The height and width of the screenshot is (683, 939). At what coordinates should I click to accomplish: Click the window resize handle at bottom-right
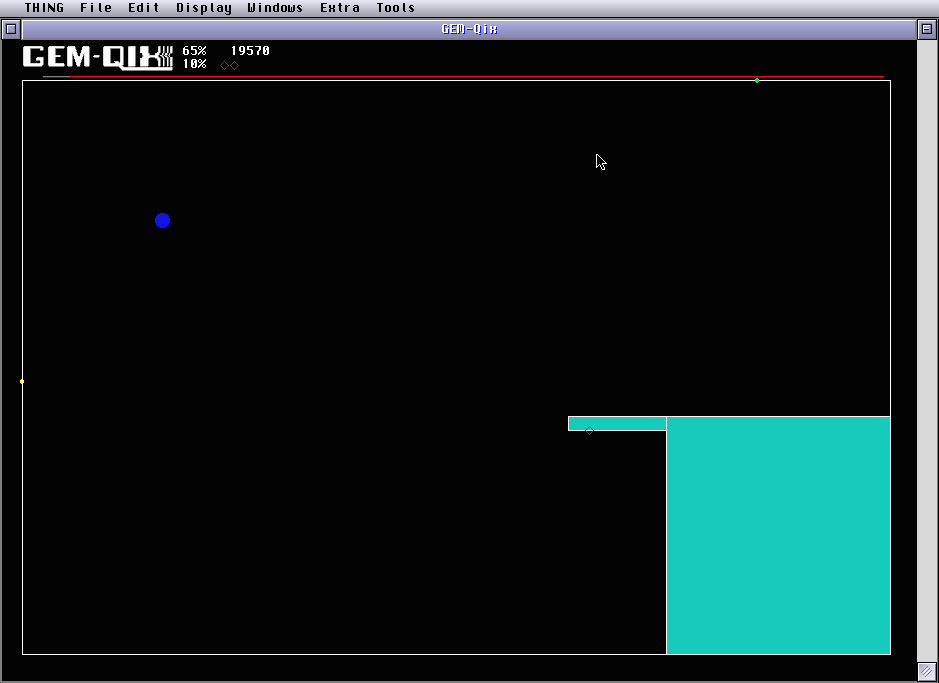(x=926, y=671)
